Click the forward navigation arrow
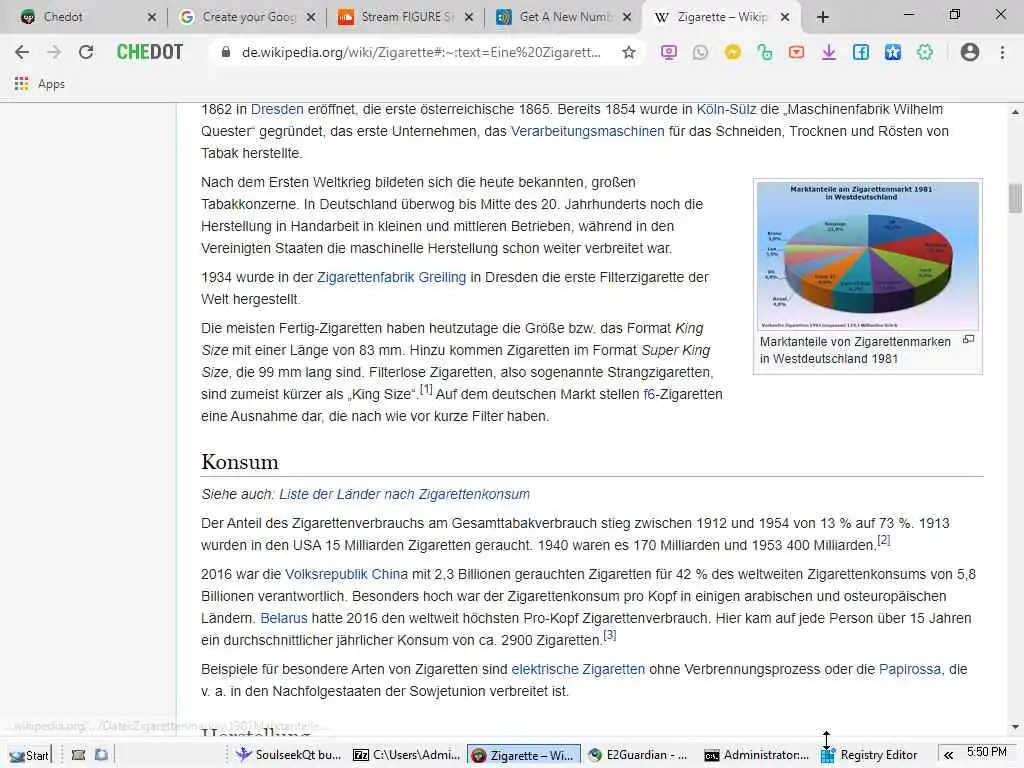The image size is (1024, 768). click(x=54, y=52)
